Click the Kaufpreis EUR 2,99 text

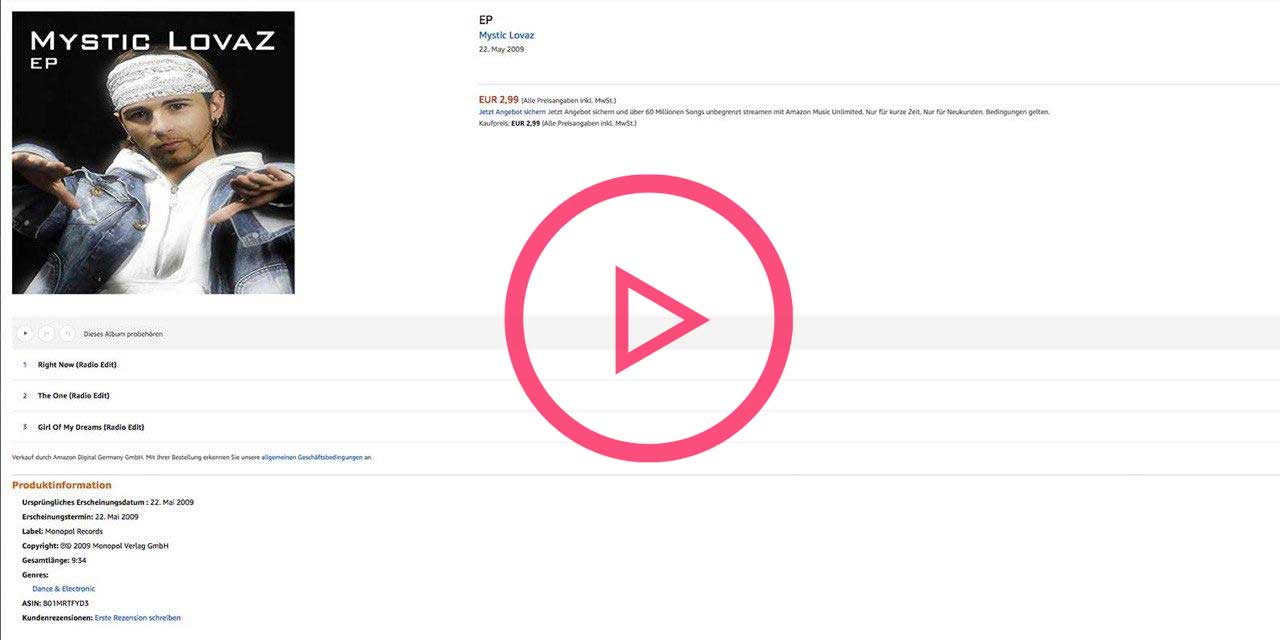tap(525, 123)
